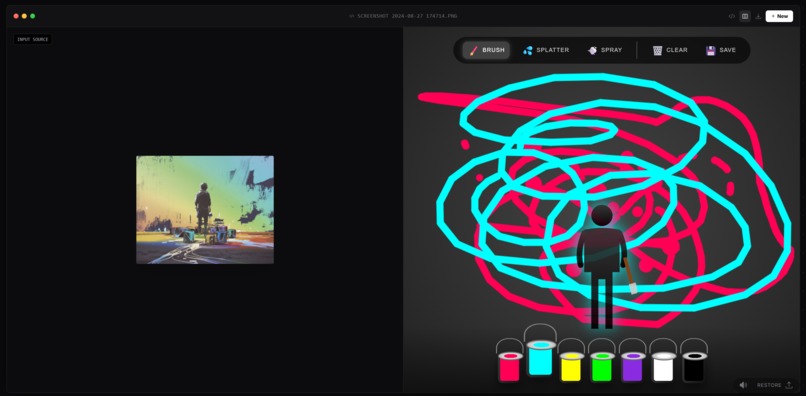
Task: Pick the red paint bucket
Action: pyautogui.click(x=509, y=361)
